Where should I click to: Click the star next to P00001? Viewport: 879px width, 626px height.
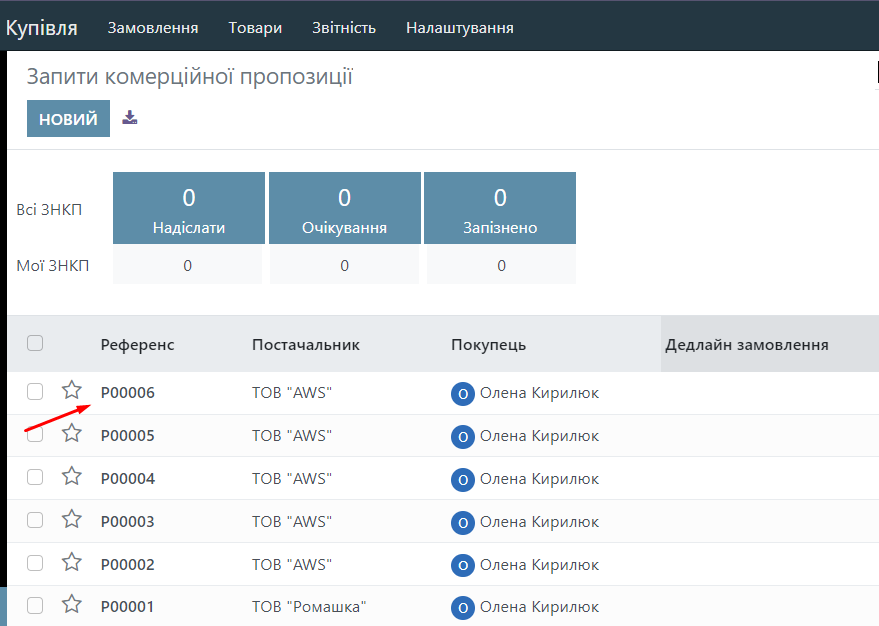[x=72, y=604]
